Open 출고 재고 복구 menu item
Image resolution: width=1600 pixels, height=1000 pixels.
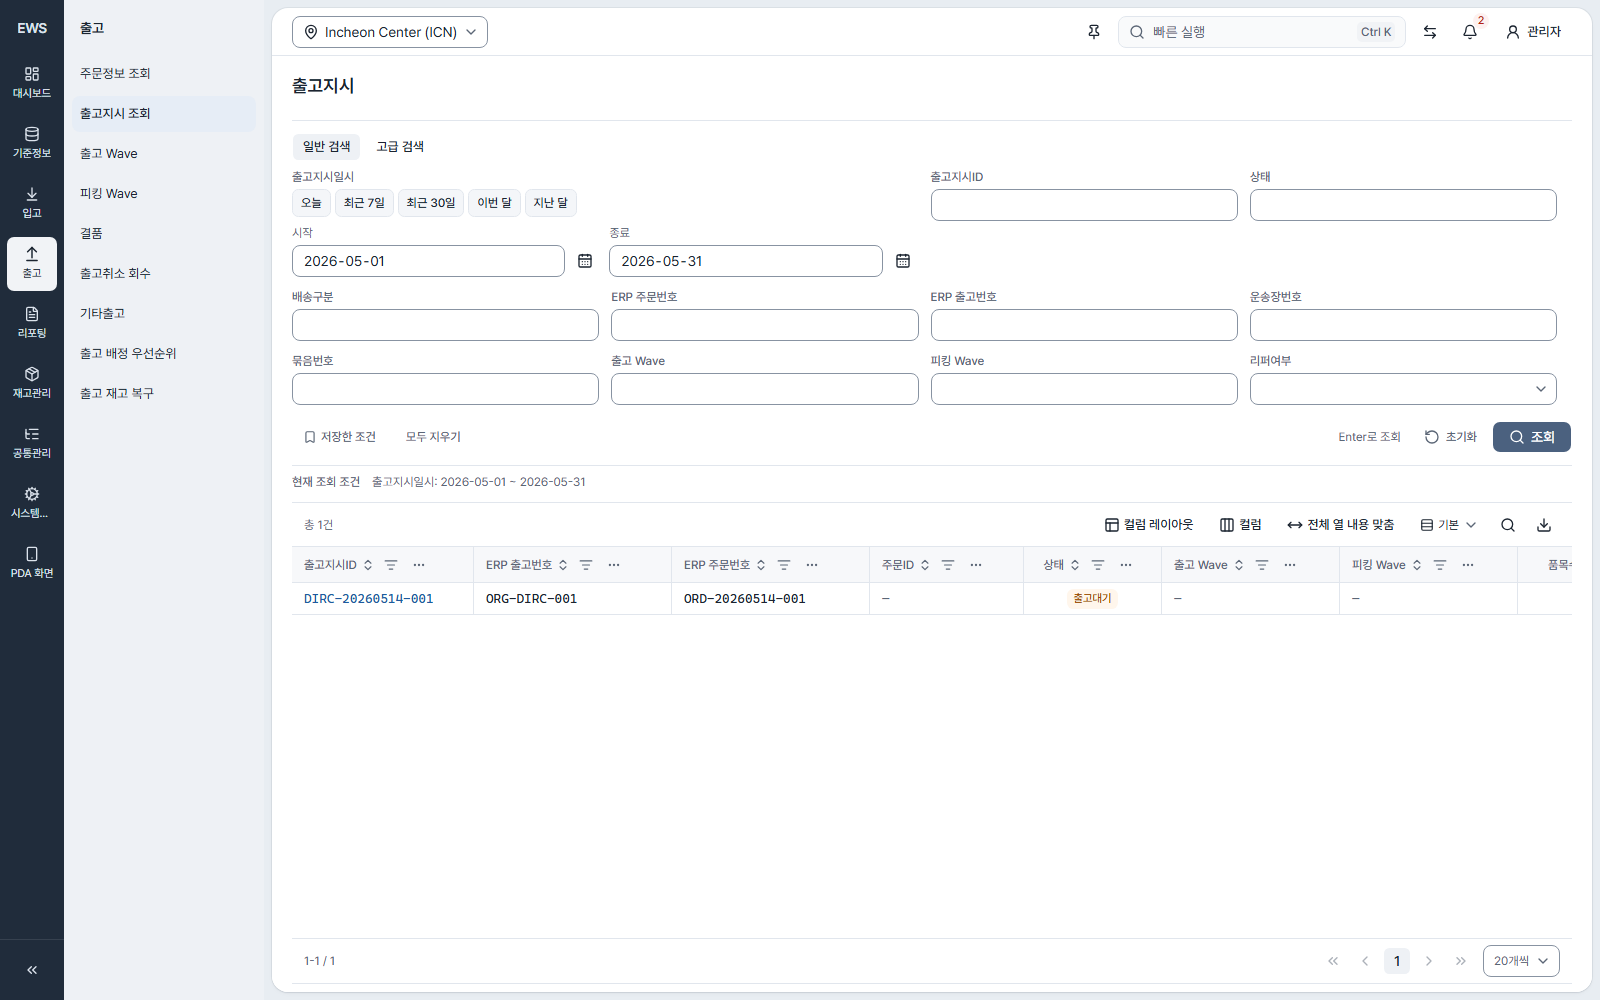(x=164, y=393)
